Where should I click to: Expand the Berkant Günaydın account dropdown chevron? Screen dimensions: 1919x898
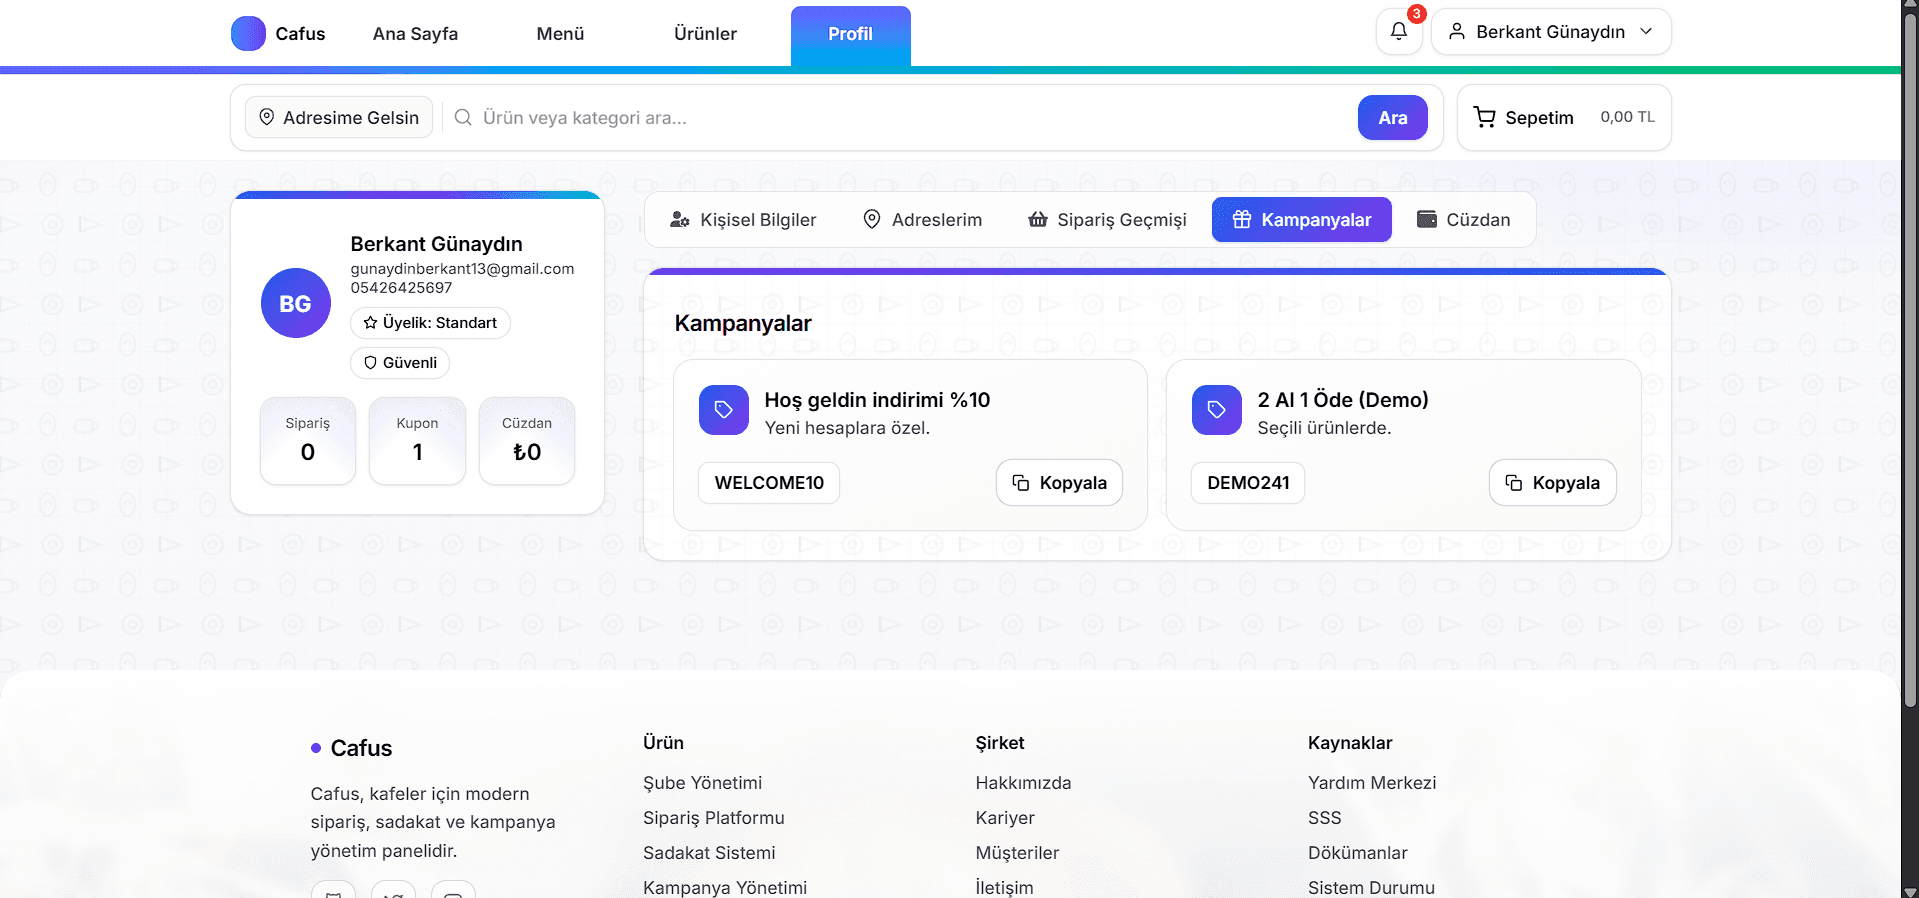point(1646,31)
